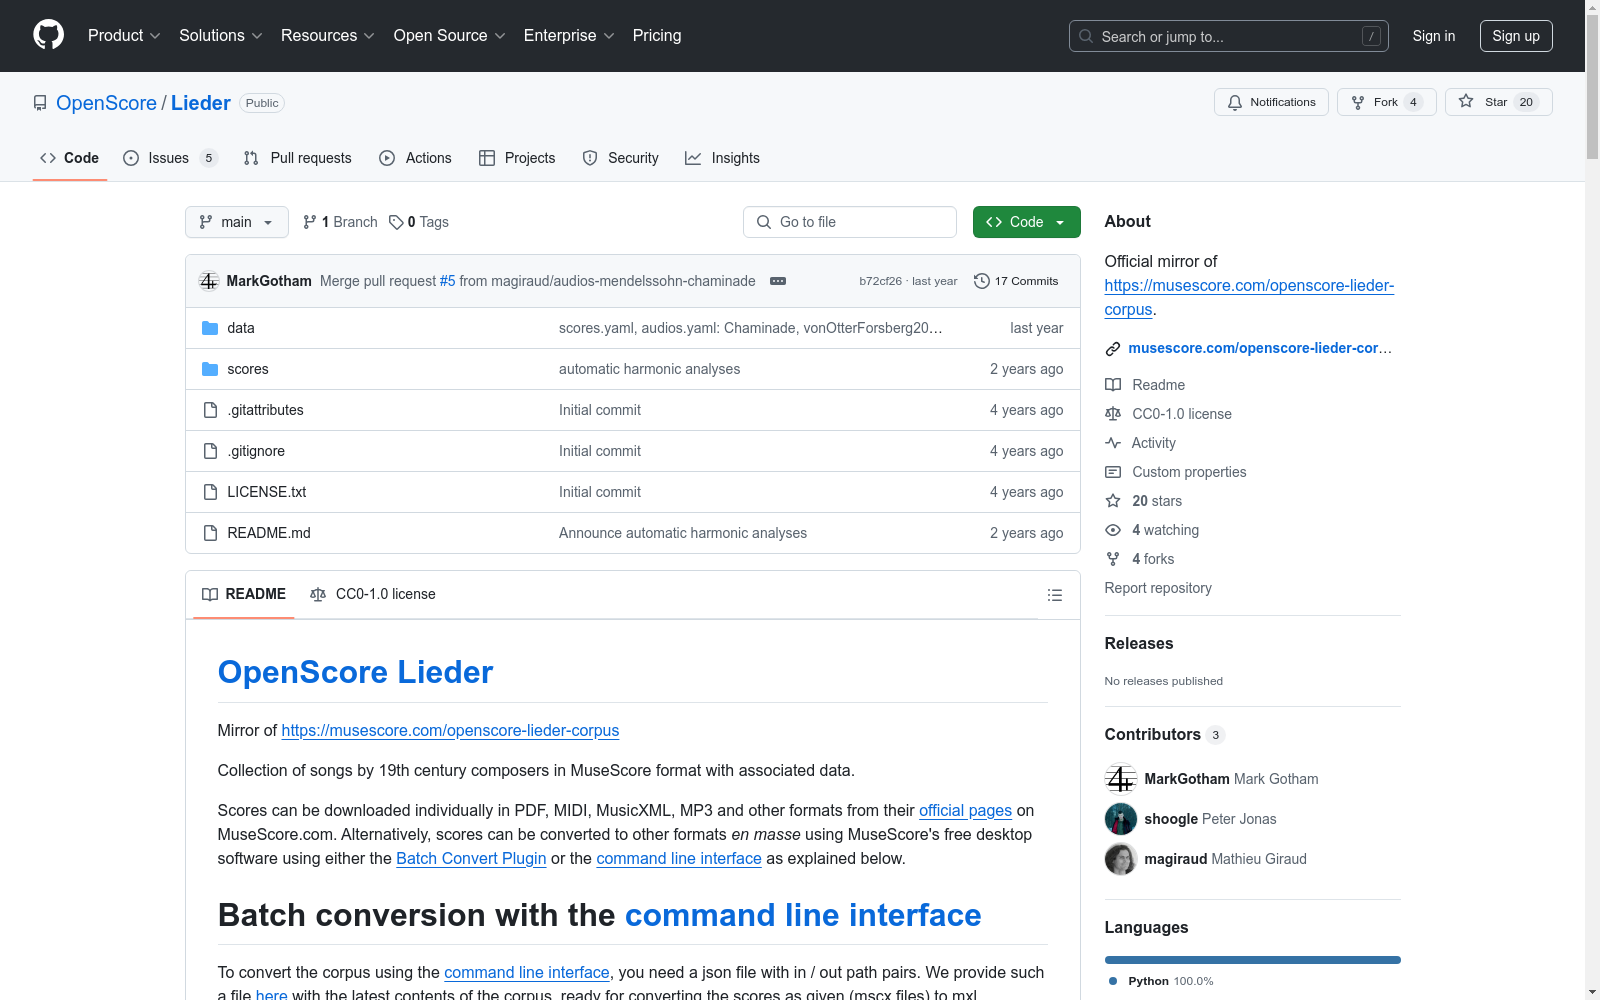
Task: Click the Custom properties icon
Action: pyautogui.click(x=1113, y=472)
